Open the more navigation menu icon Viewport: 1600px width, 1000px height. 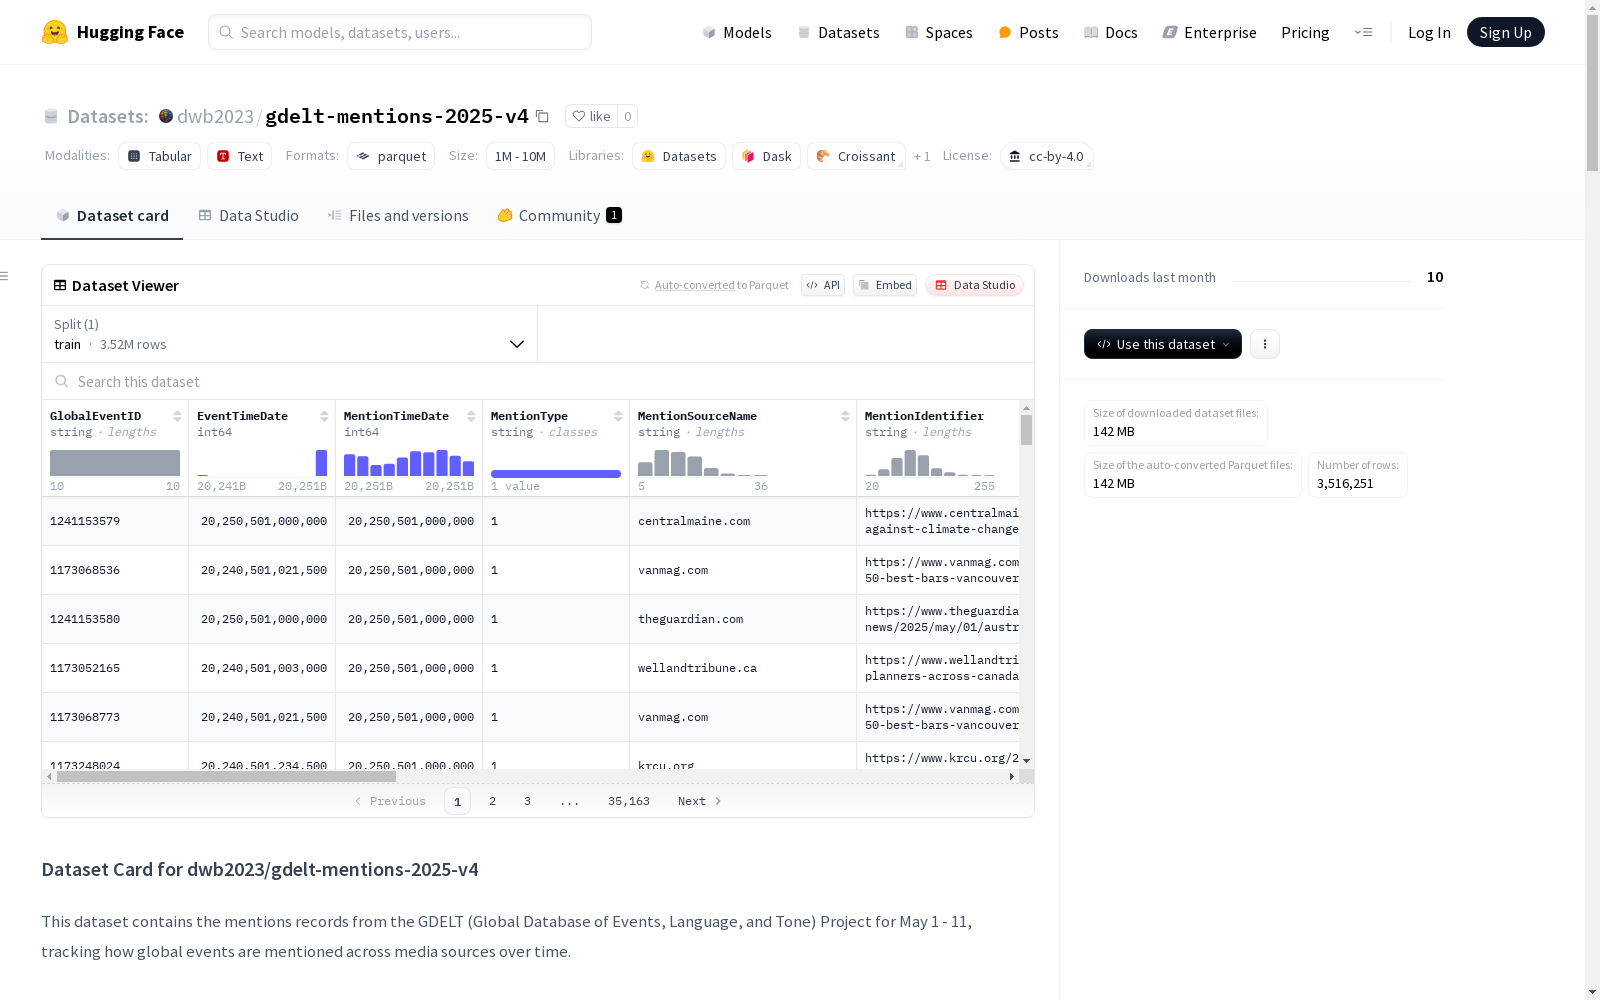coord(1363,32)
